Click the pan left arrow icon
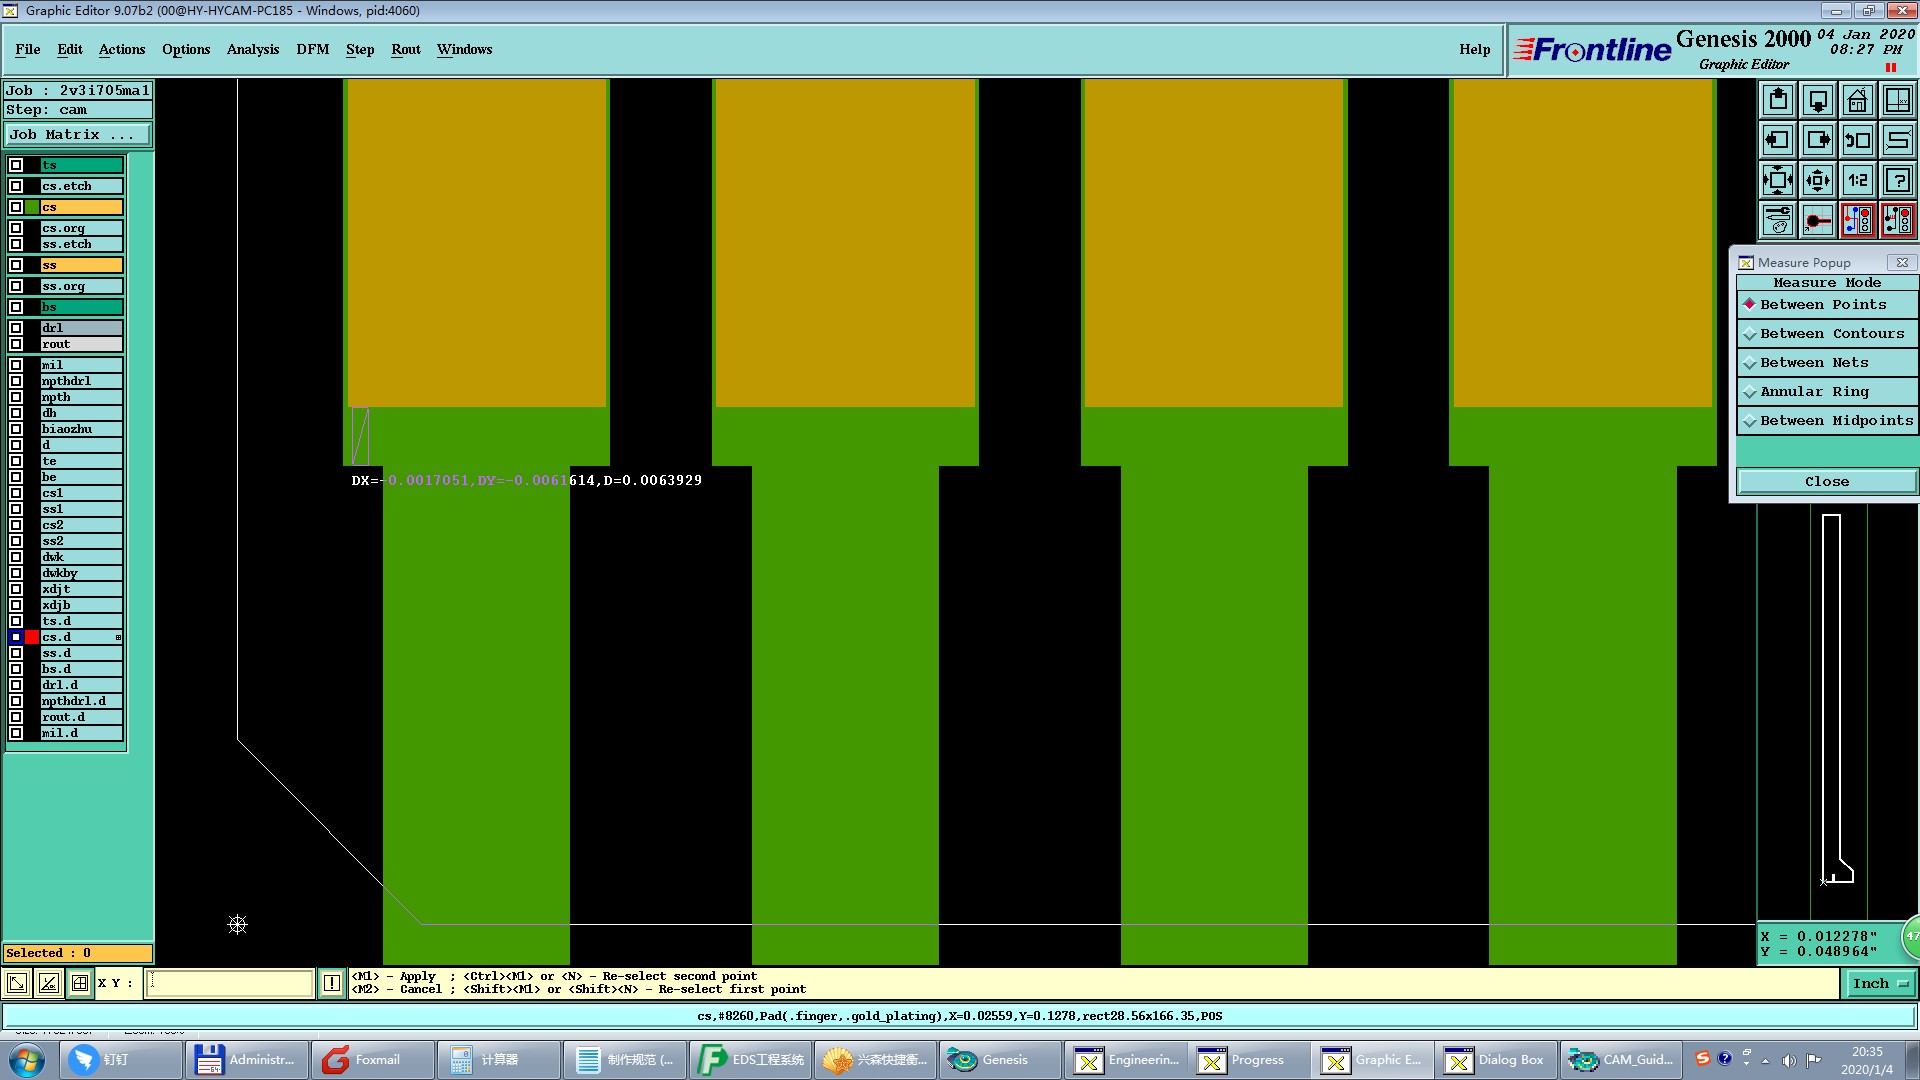 1778,141
